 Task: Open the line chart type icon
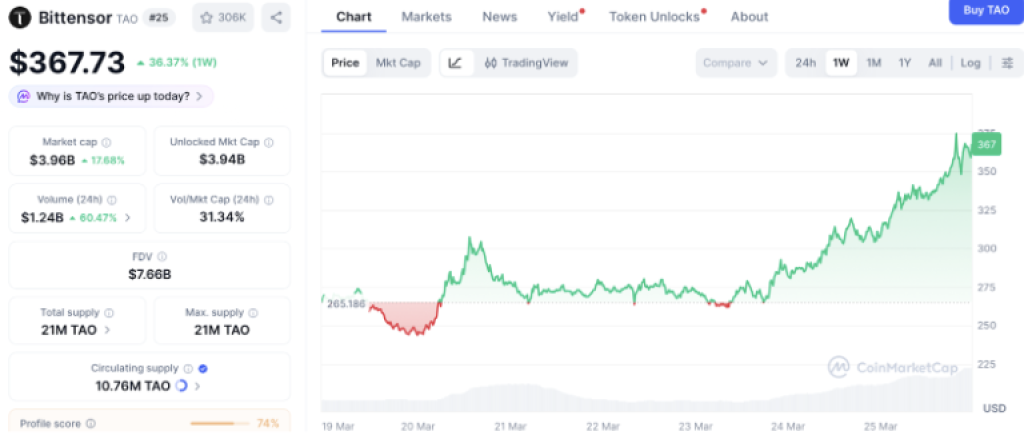[455, 63]
